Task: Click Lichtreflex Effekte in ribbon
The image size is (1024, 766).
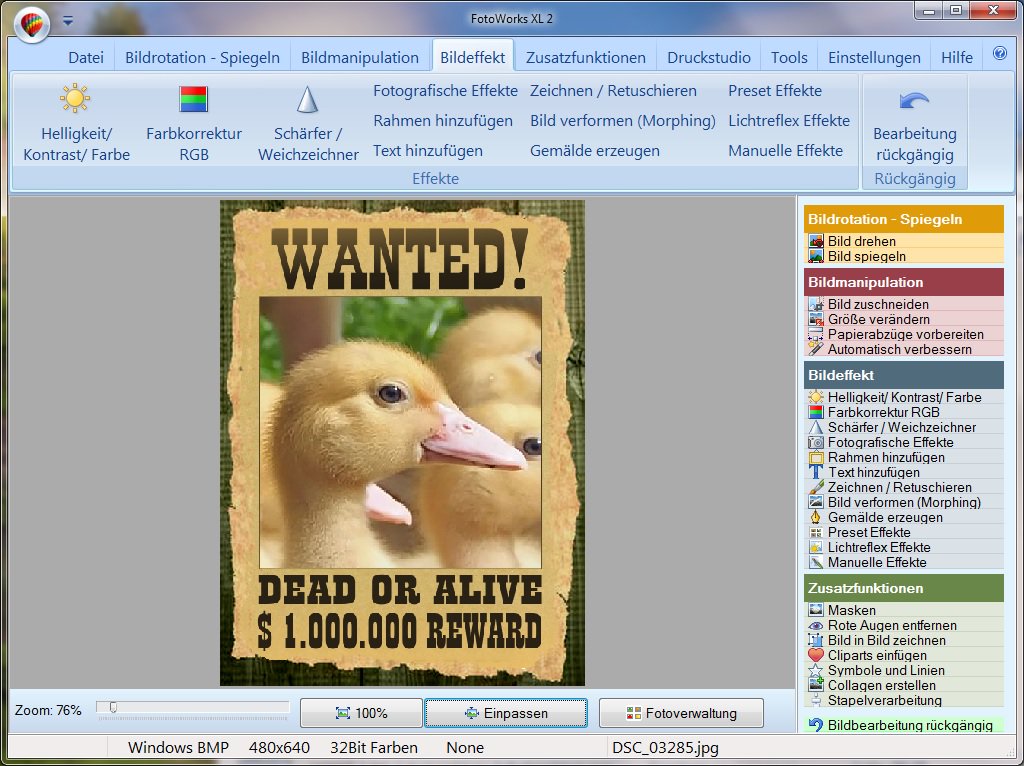Action: 789,121
